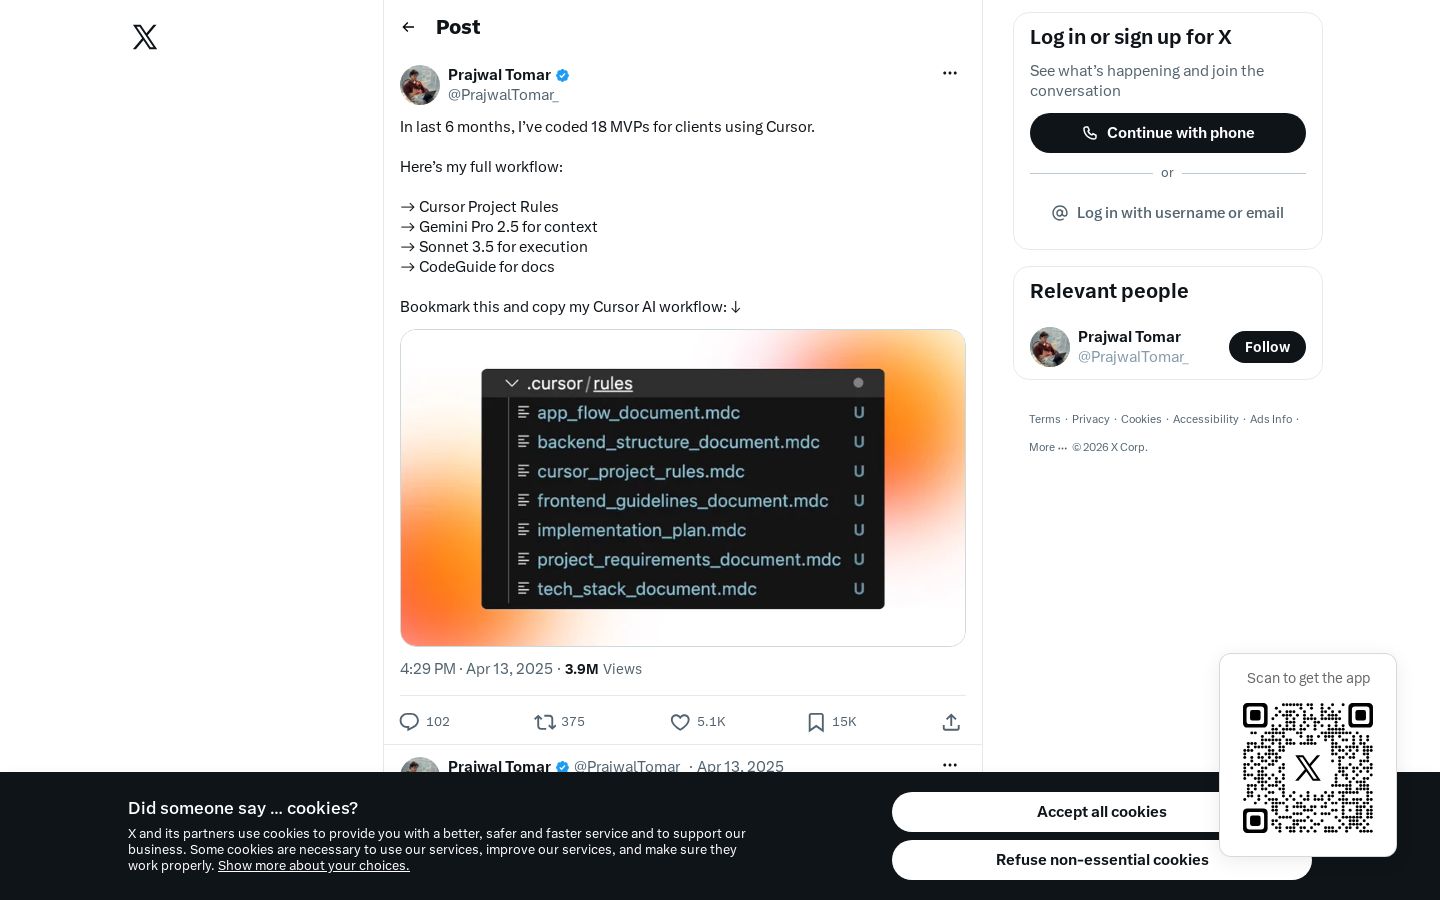Screen dimensions: 1440x900
Task: Click the X logo icon
Action: point(145,37)
